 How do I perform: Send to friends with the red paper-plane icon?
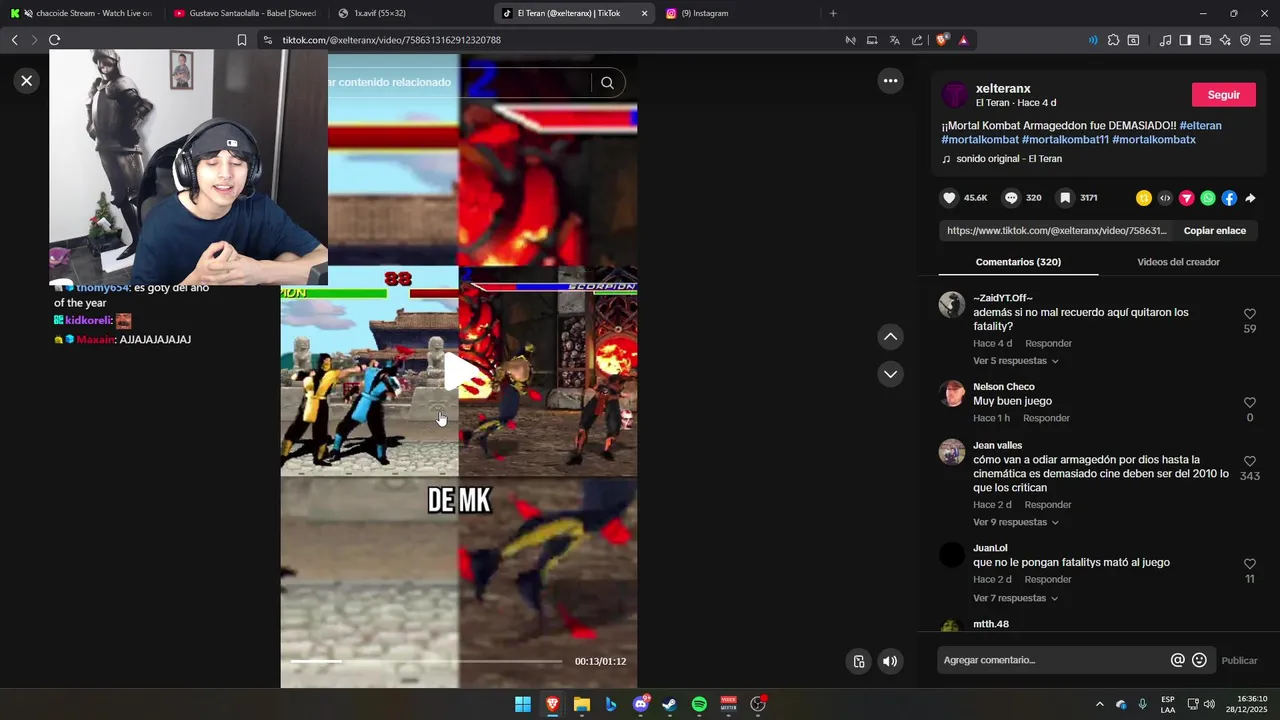[1187, 198]
